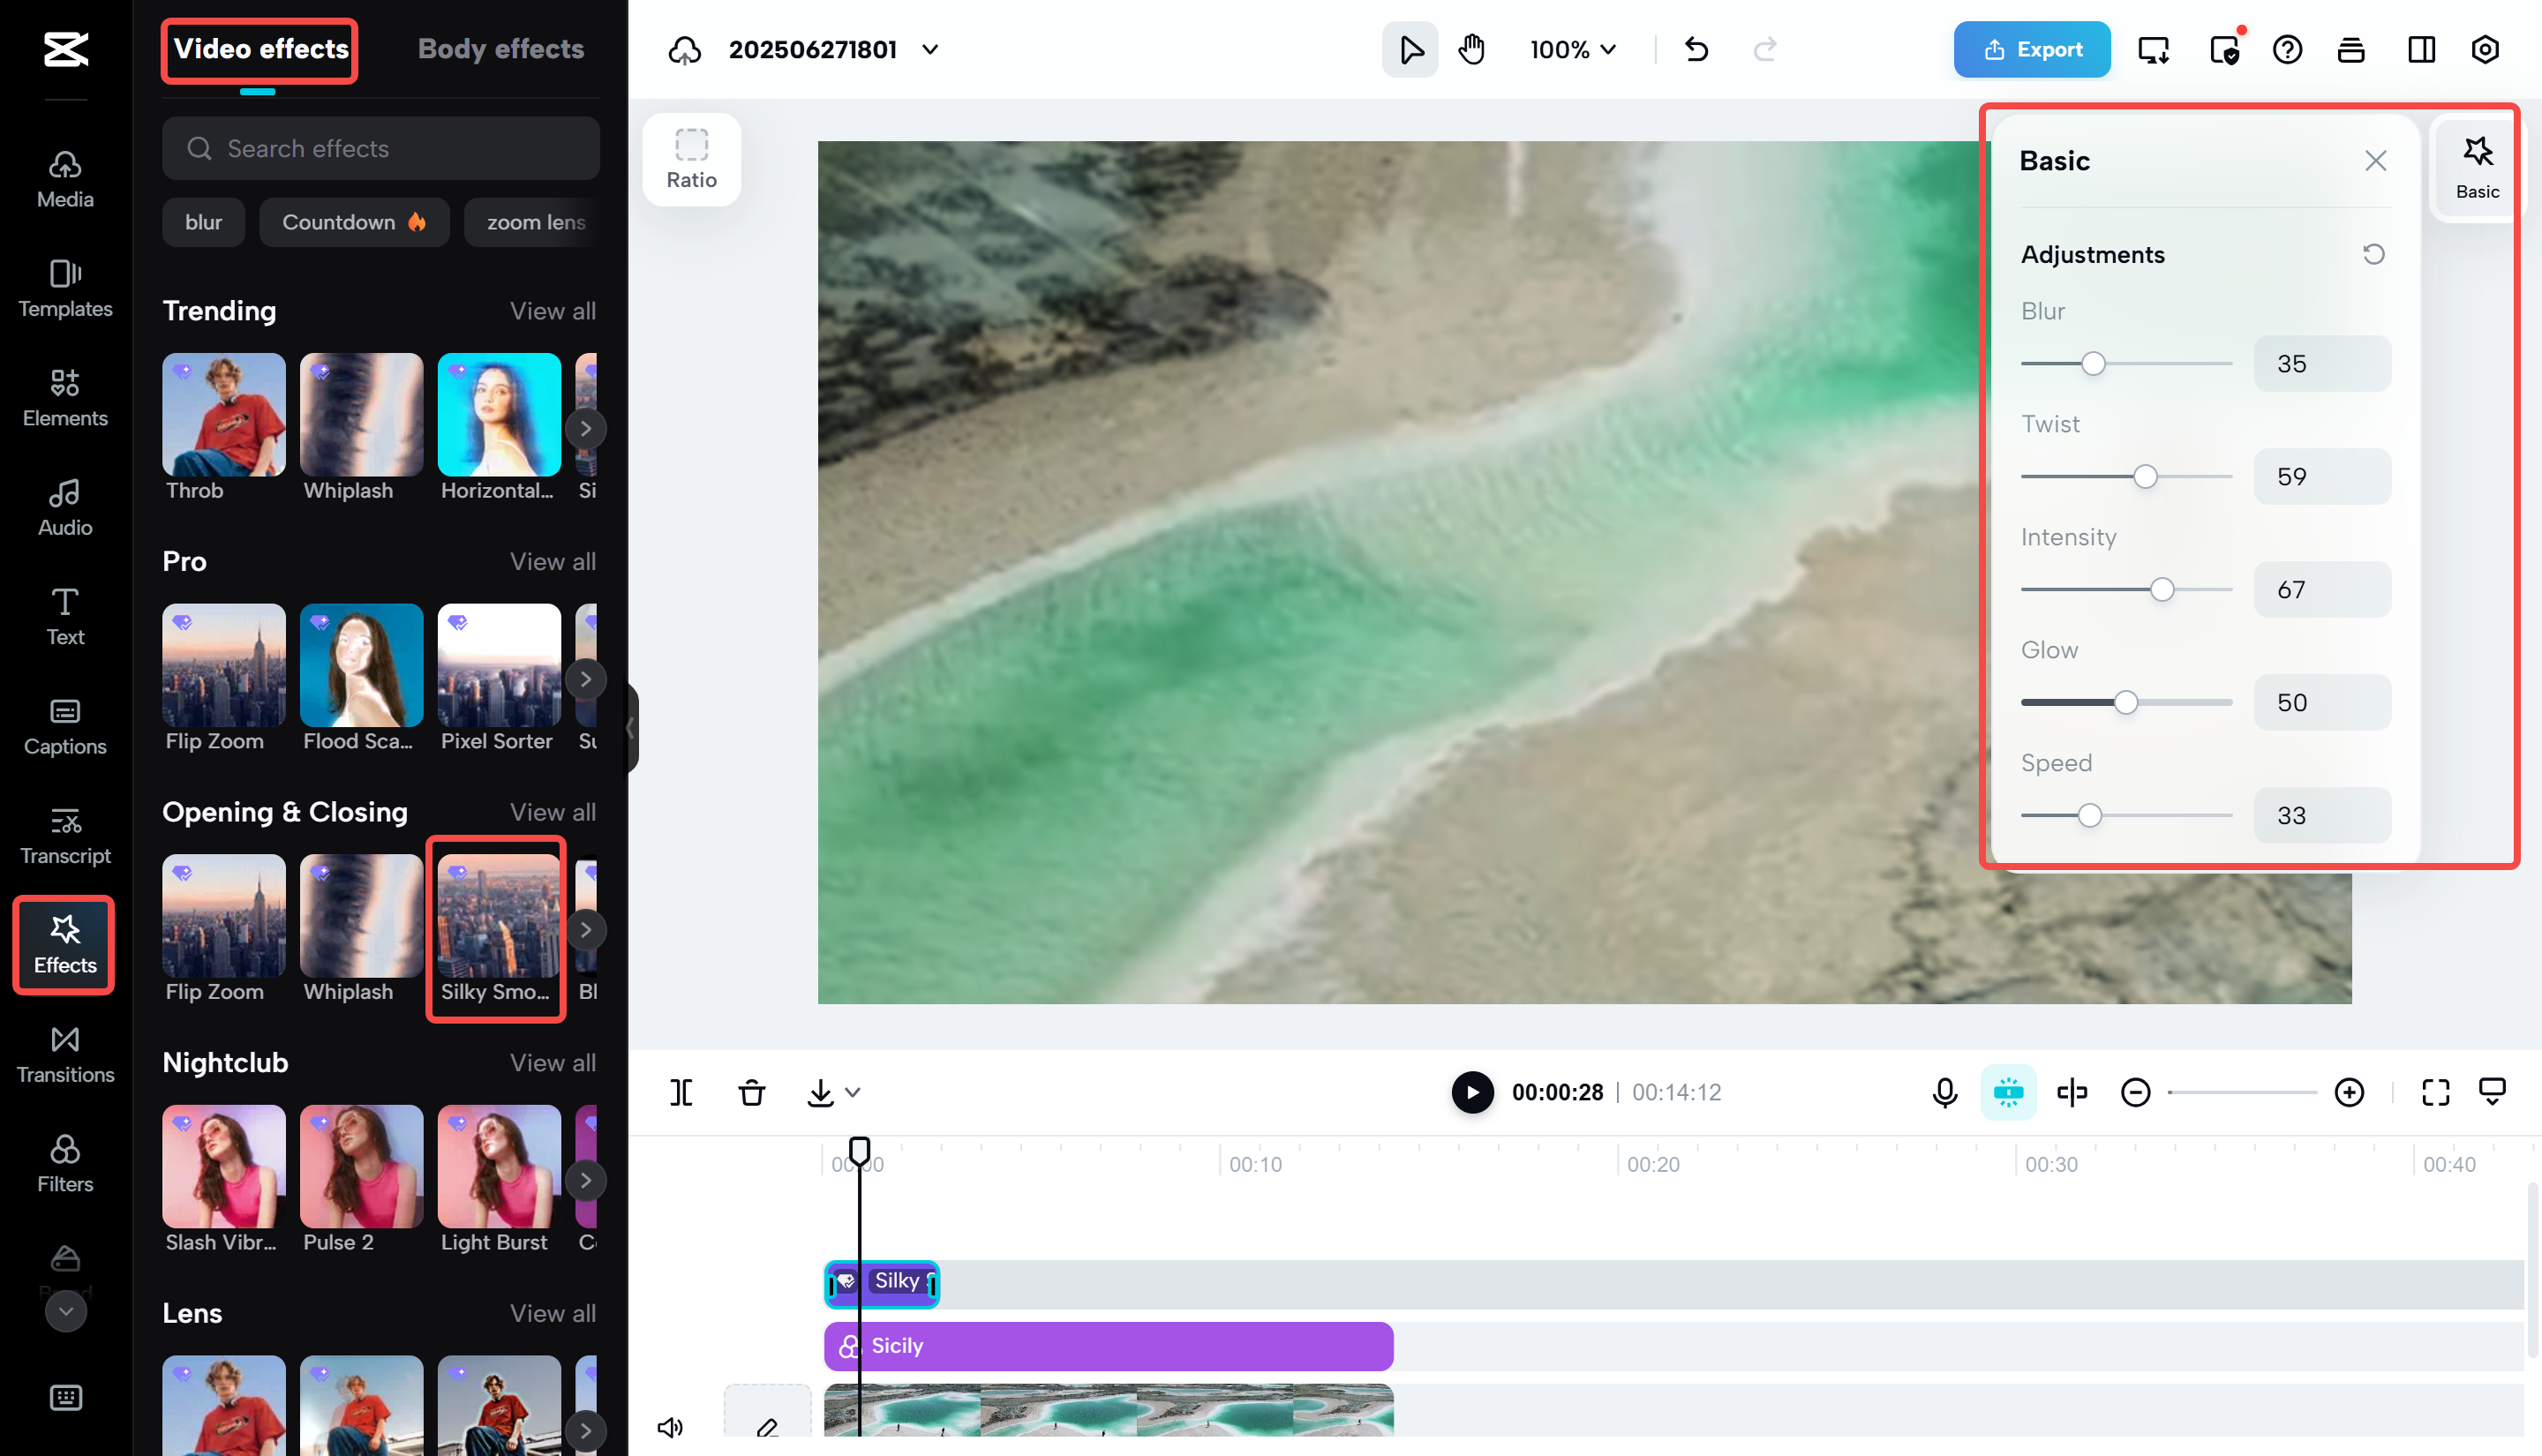Screen dimensions: 2542x1456
Task: View all Nightclub effects
Action: pyautogui.click(x=552, y=1062)
